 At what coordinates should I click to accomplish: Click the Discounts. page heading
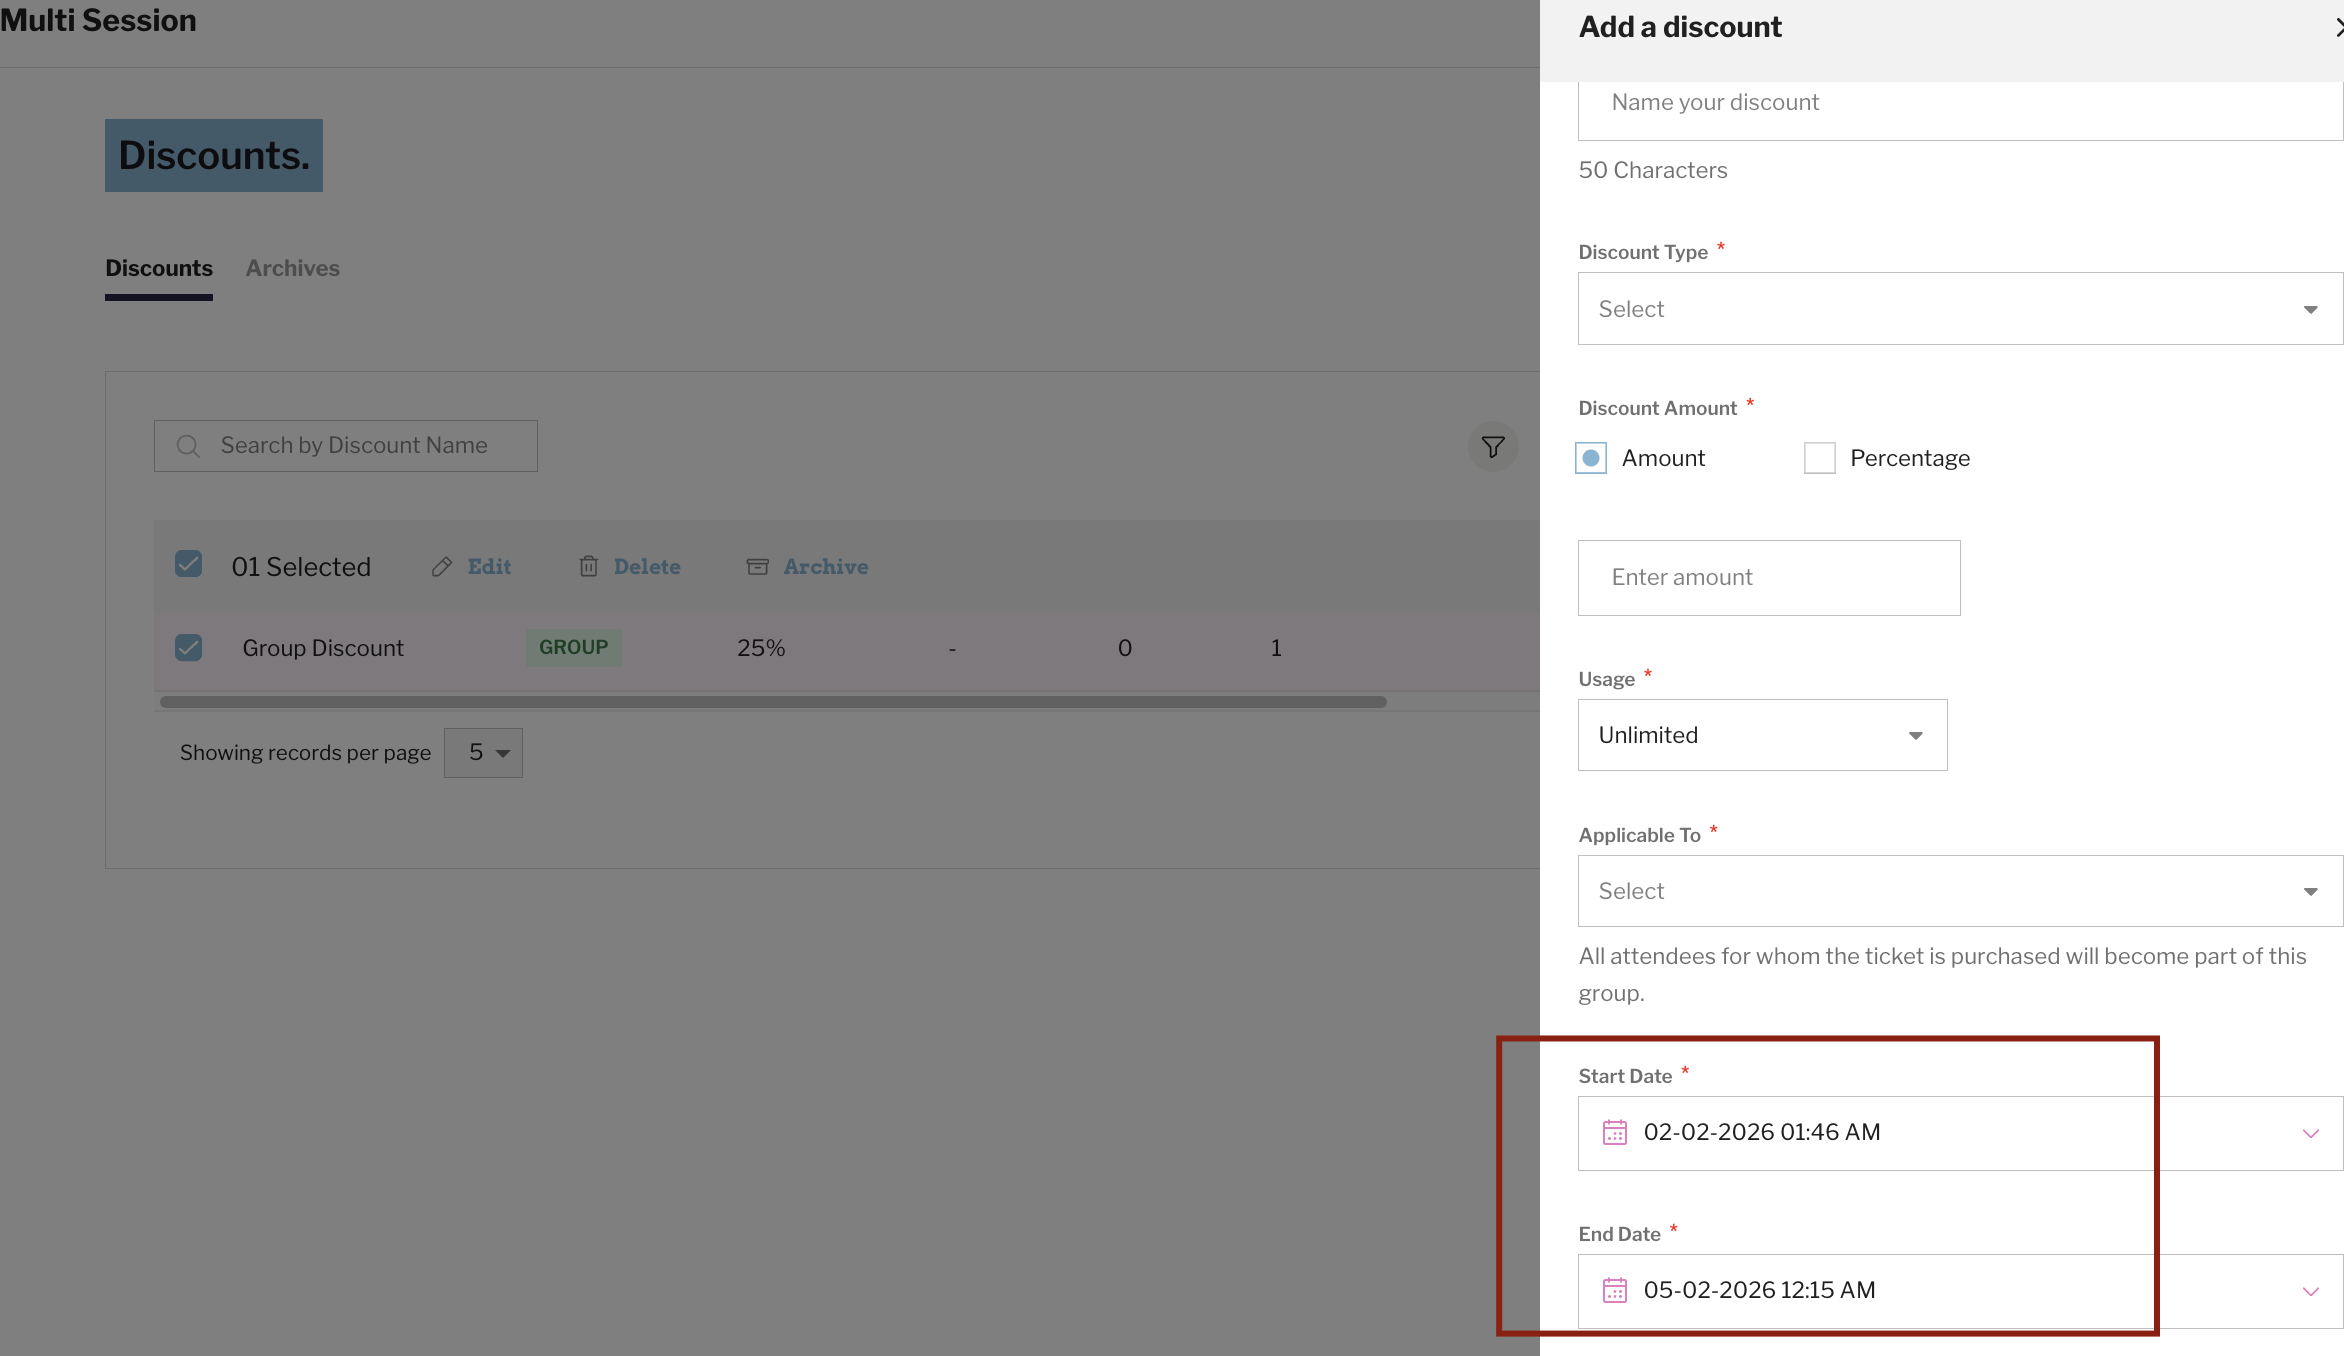[214, 155]
